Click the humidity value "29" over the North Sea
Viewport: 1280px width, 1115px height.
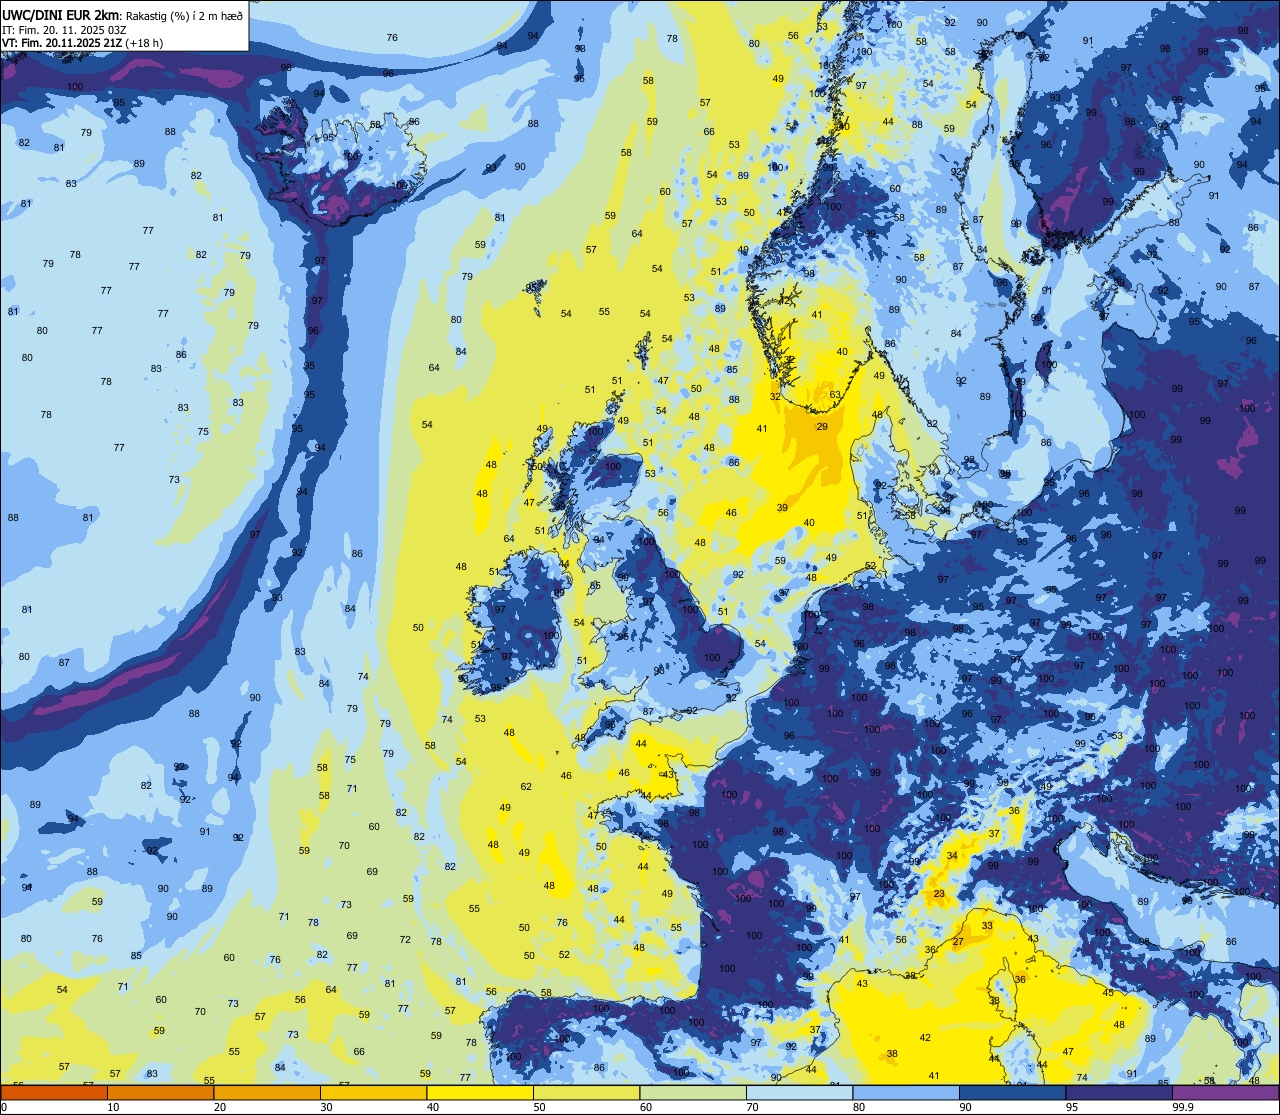coord(822,427)
